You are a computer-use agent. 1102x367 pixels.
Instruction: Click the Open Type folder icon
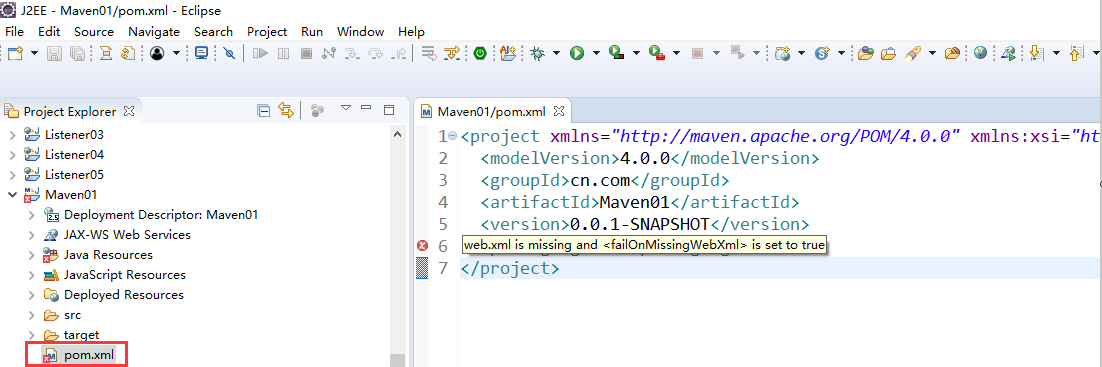click(x=866, y=53)
